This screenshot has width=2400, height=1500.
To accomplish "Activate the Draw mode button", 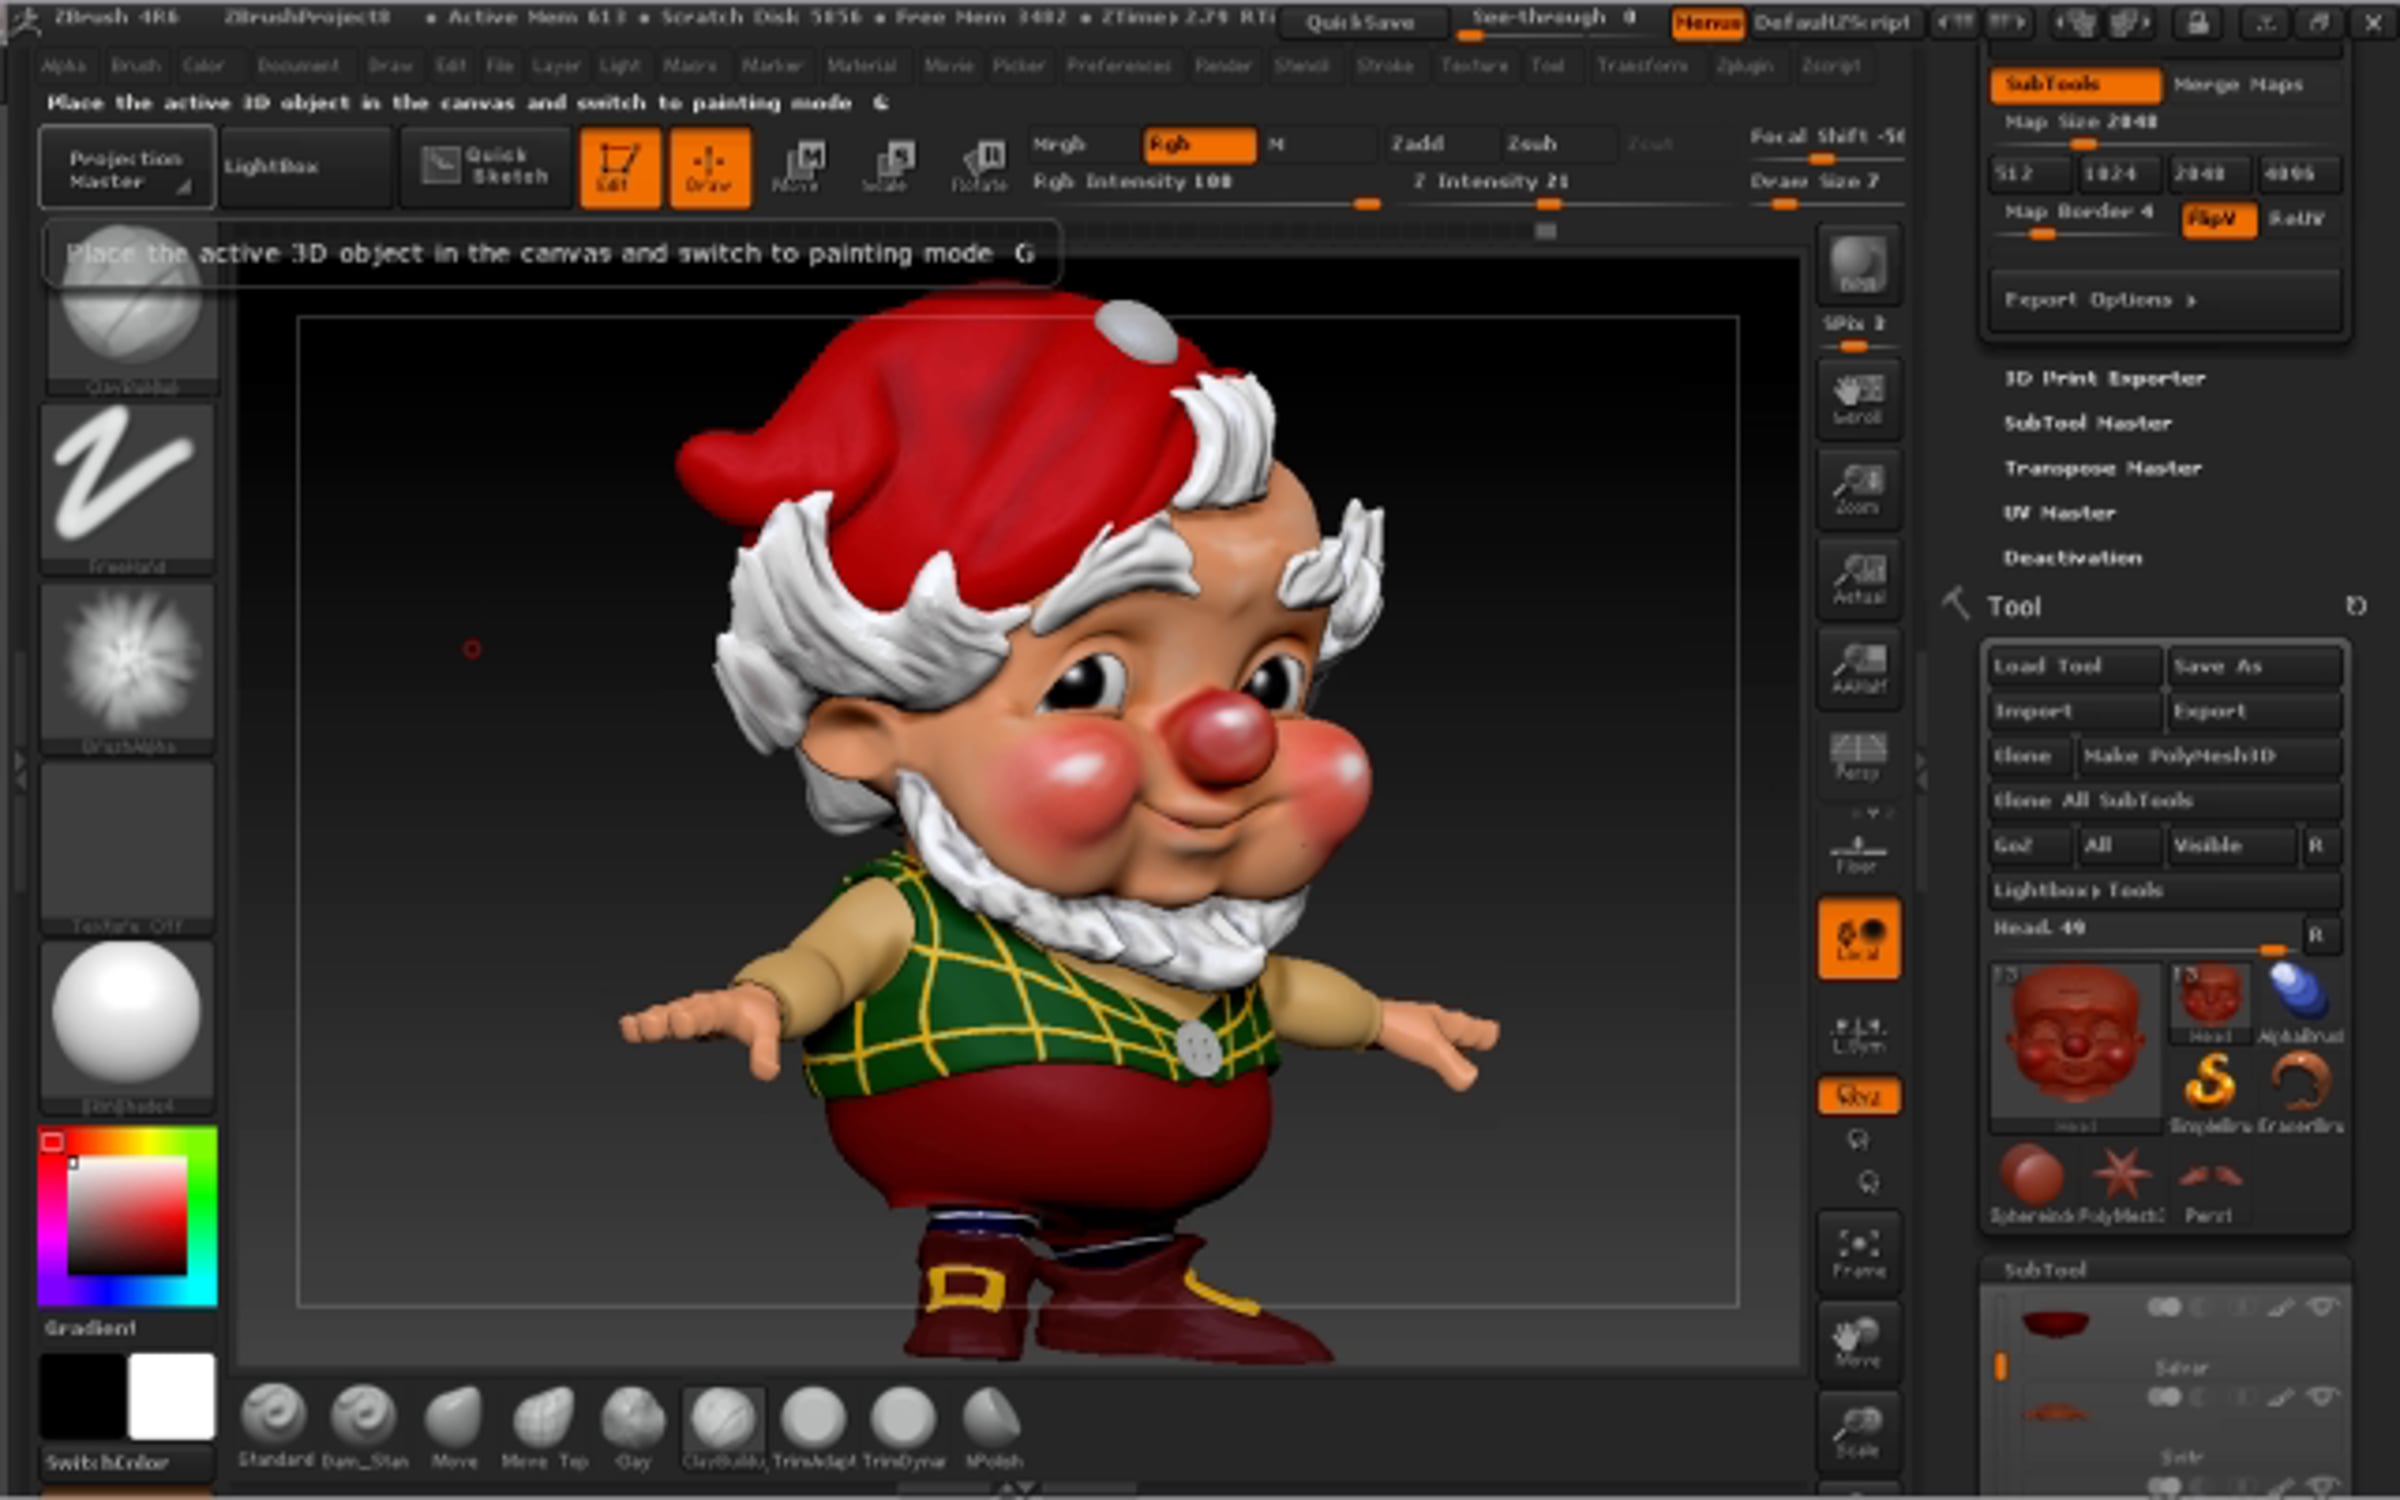I will coord(709,167).
